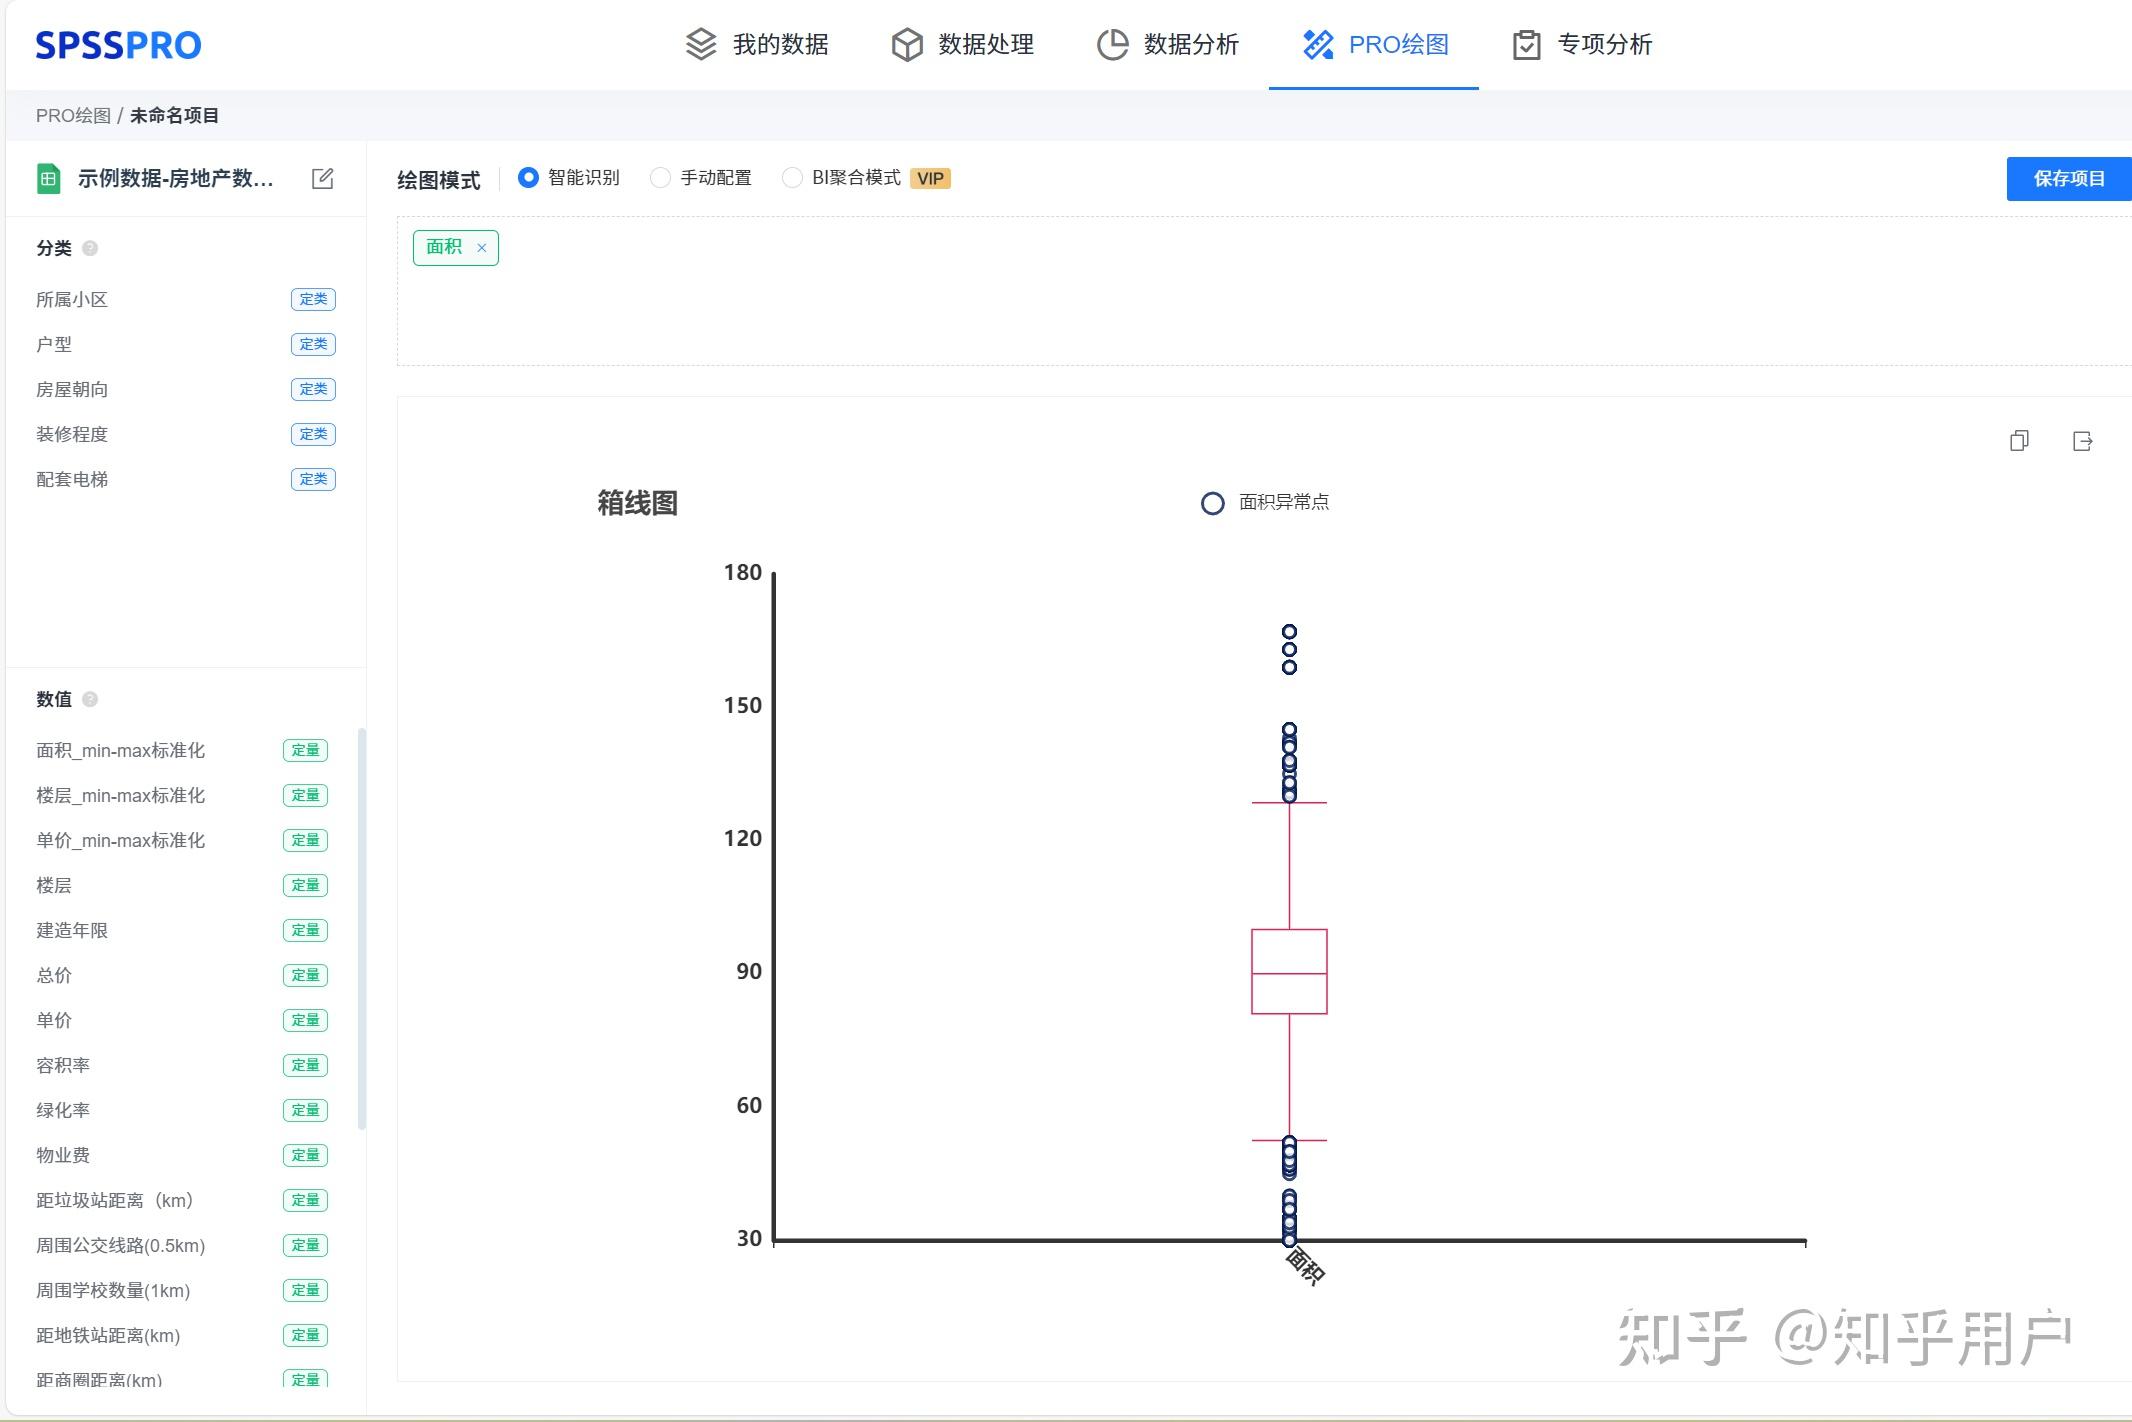Select the 户型 categorical variable

pos(55,344)
